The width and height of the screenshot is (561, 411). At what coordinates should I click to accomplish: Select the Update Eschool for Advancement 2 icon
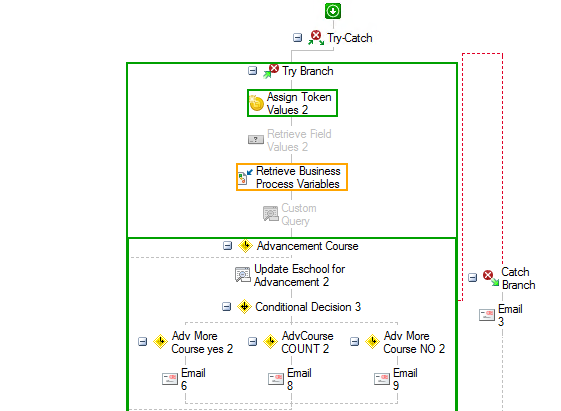pyautogui.click(x=243, y=275)
